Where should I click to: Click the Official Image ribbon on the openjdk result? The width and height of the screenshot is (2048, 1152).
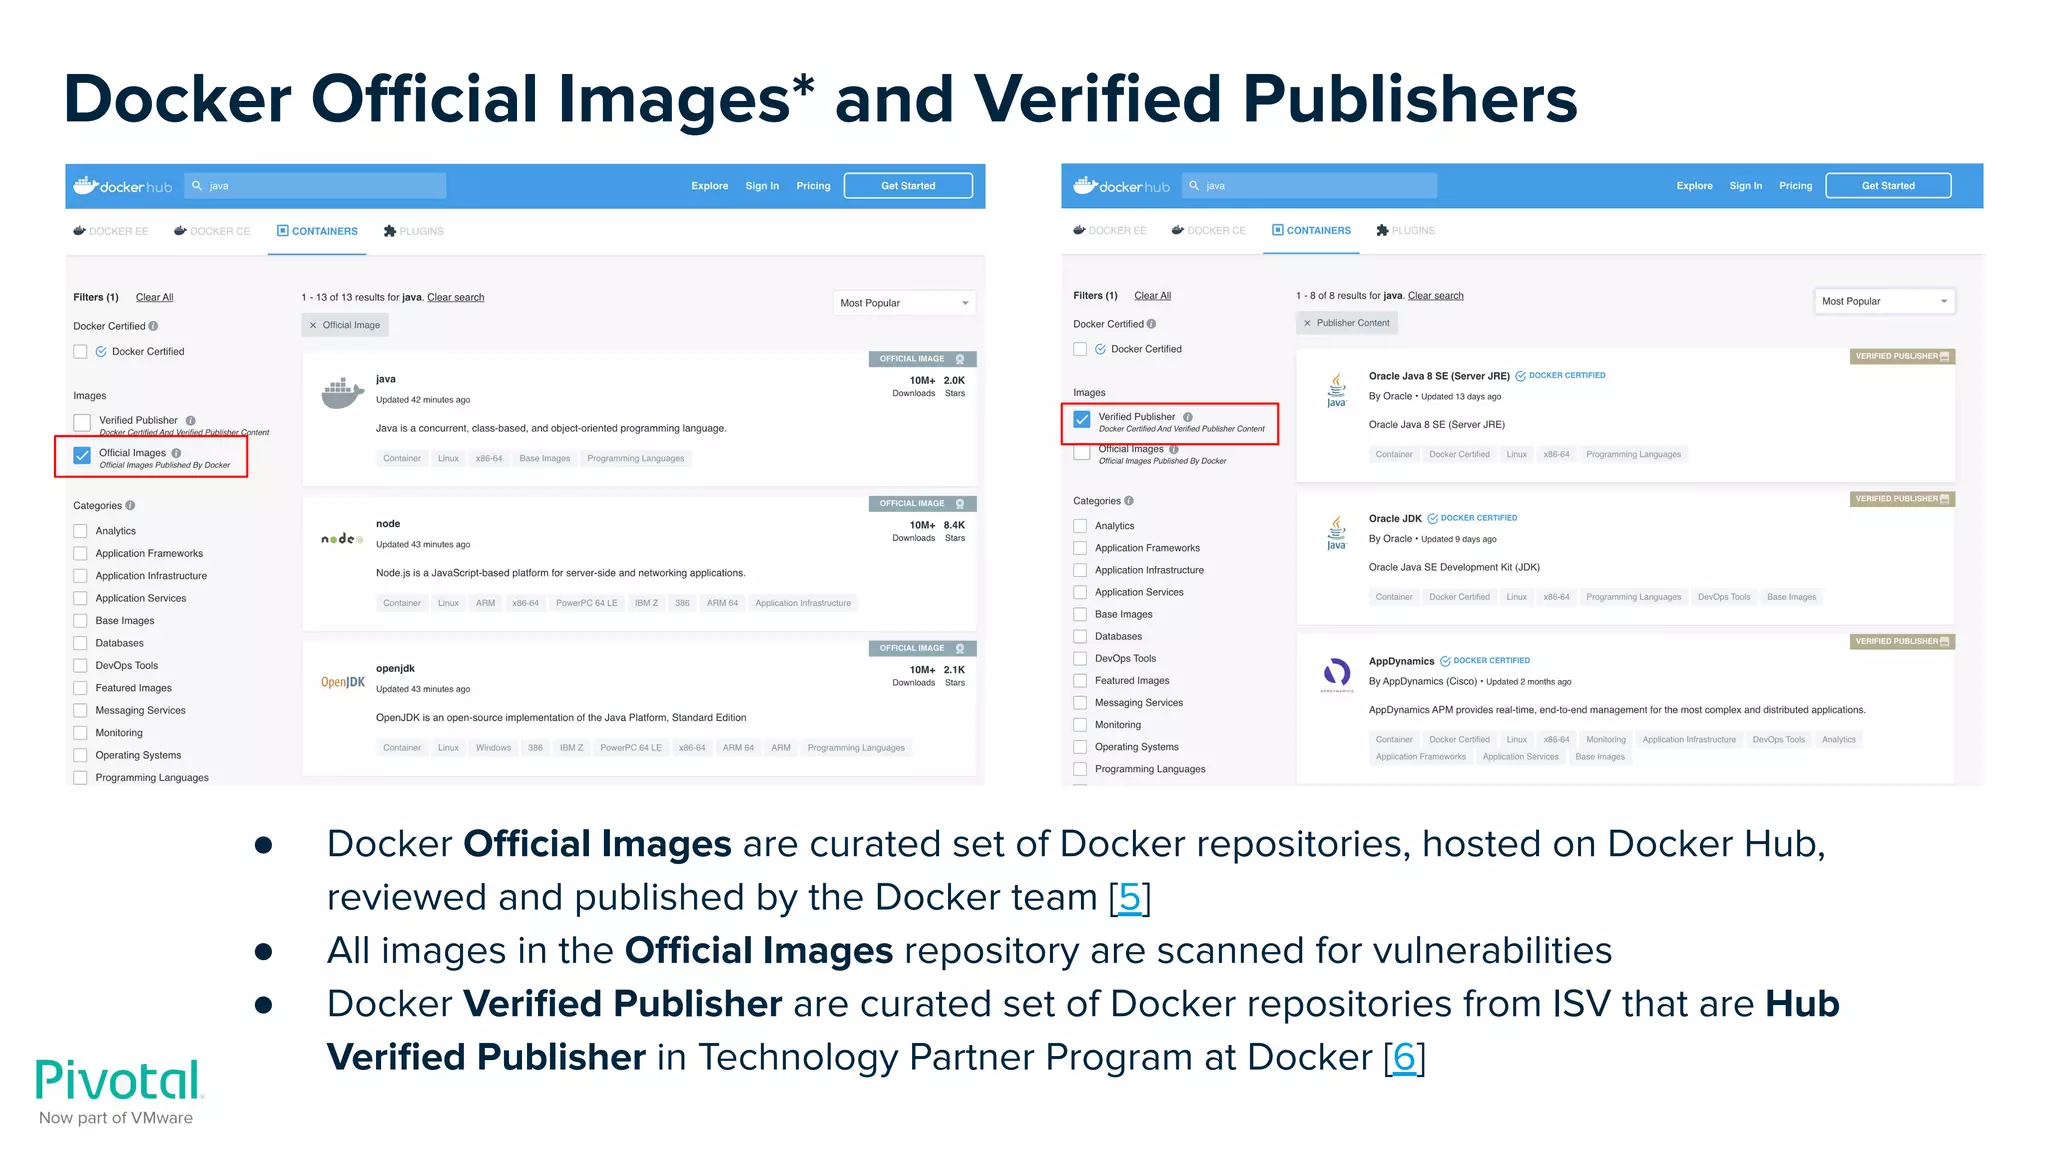(922, 649)
